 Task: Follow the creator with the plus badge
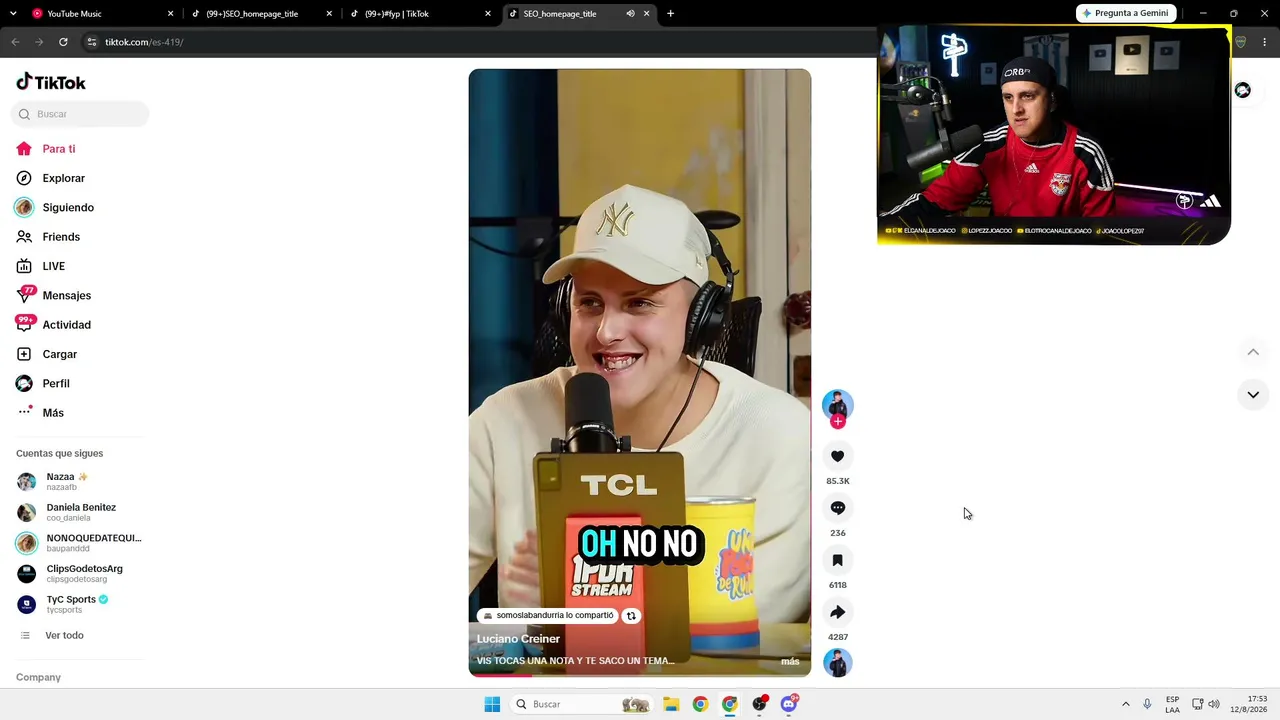pyautogui.click(x=838, y=421)
